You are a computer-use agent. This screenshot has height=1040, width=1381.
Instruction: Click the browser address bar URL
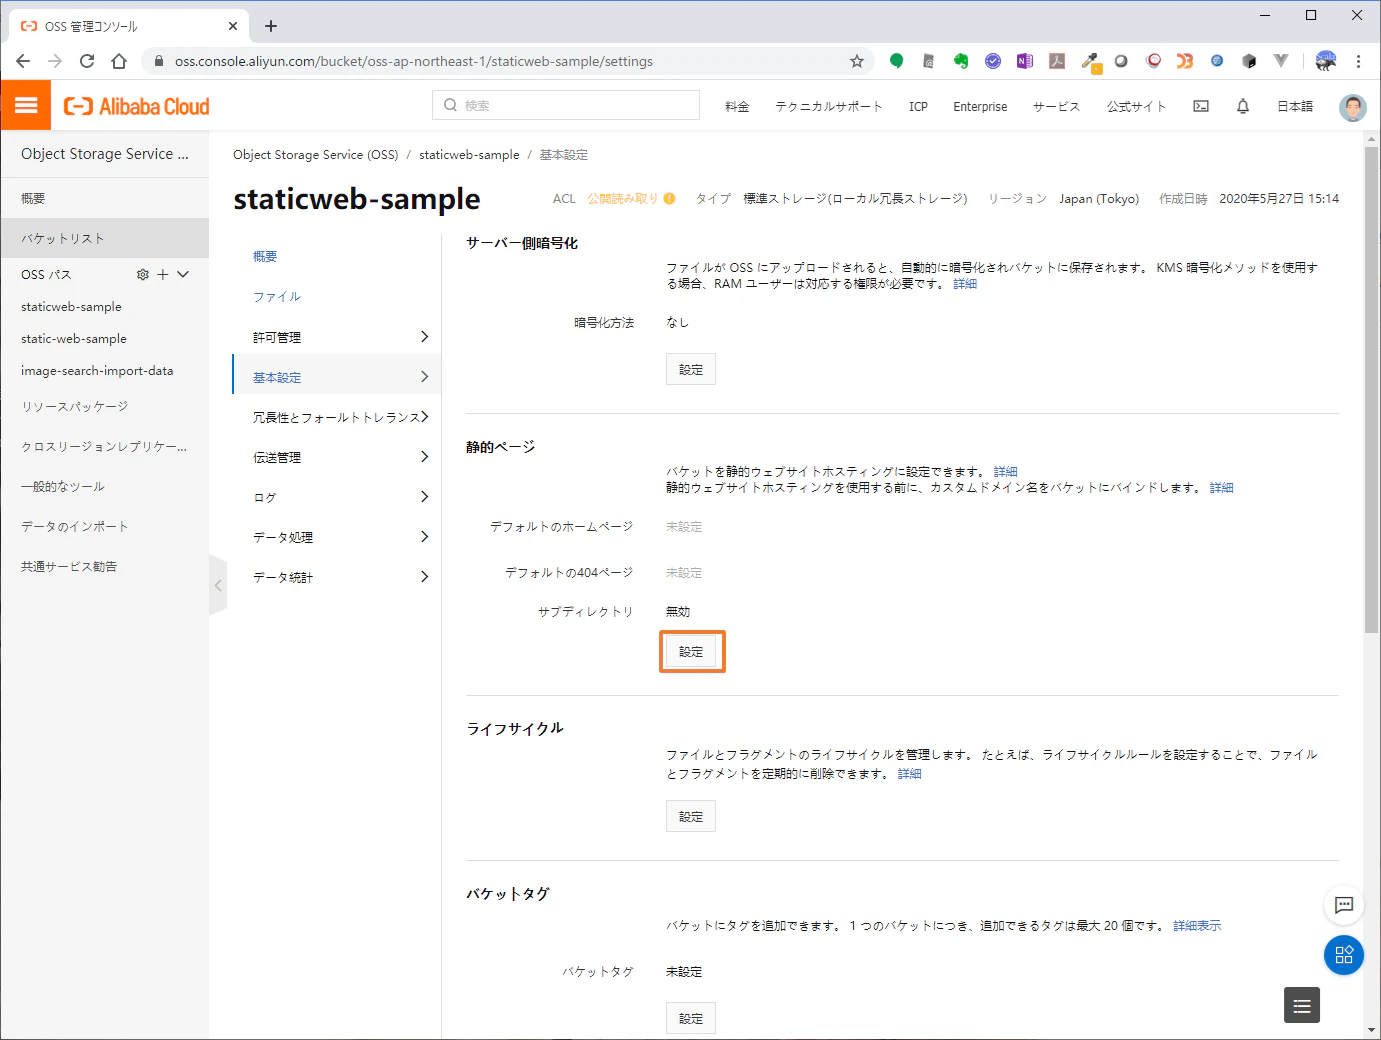413,61
